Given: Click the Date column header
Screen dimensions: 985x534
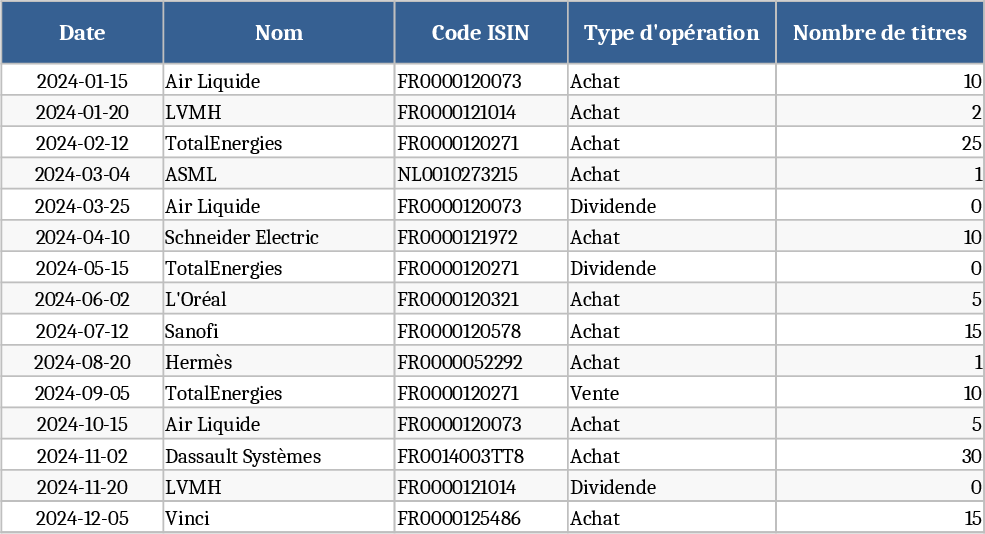Looking at the screenshot, I should tap(82, 33).
